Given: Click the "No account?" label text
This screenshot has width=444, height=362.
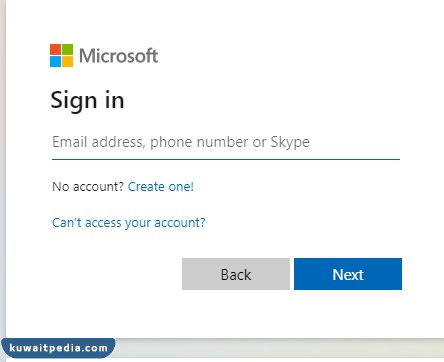Looking at the screenshot, I should tap(88, 187).
